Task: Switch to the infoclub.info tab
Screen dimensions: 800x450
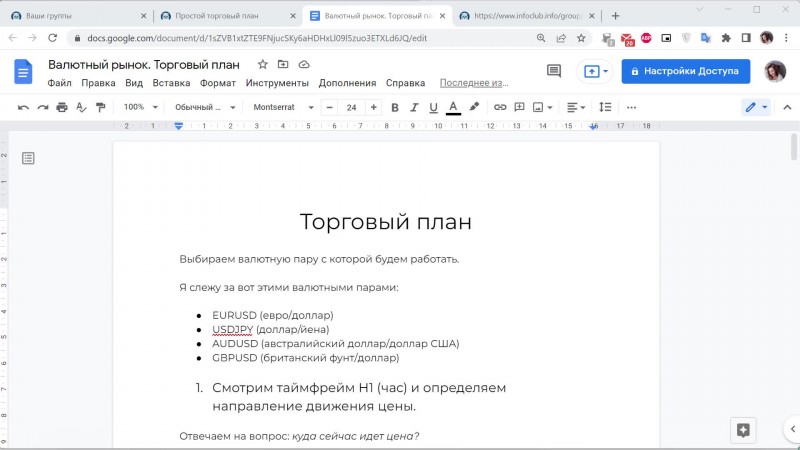Action: pos(527,16)
